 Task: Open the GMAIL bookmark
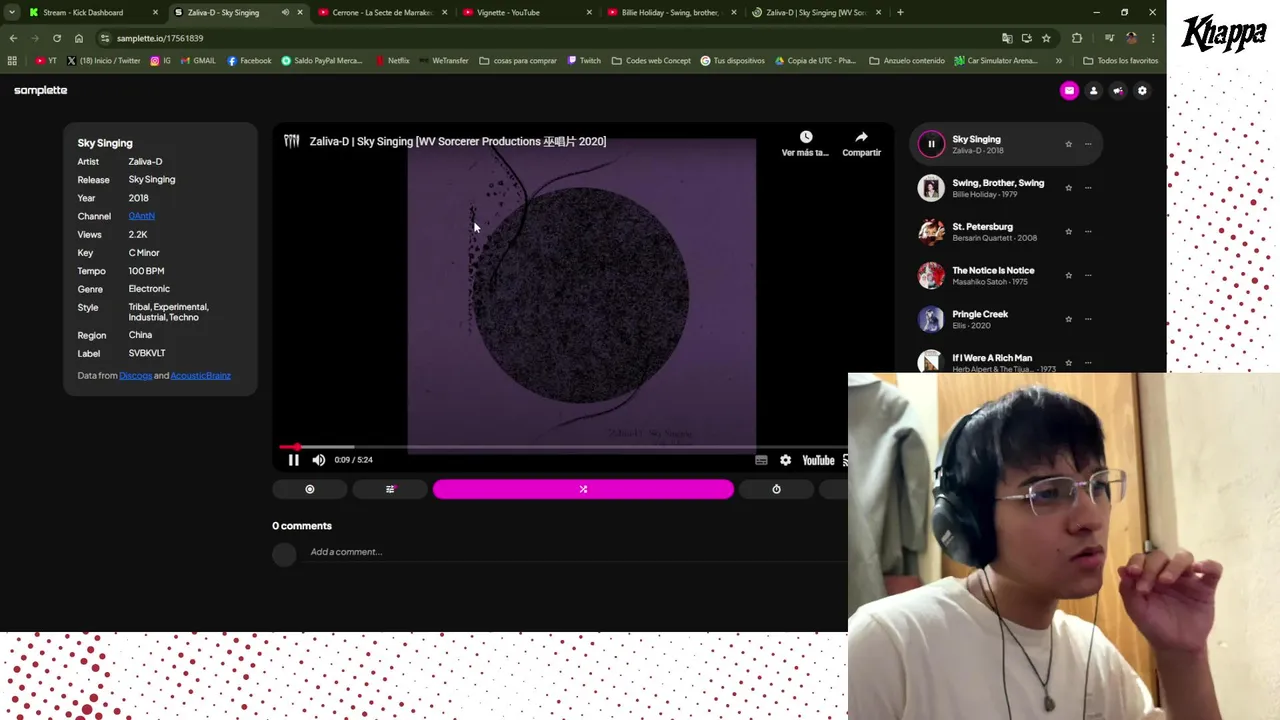click(198, 61)
